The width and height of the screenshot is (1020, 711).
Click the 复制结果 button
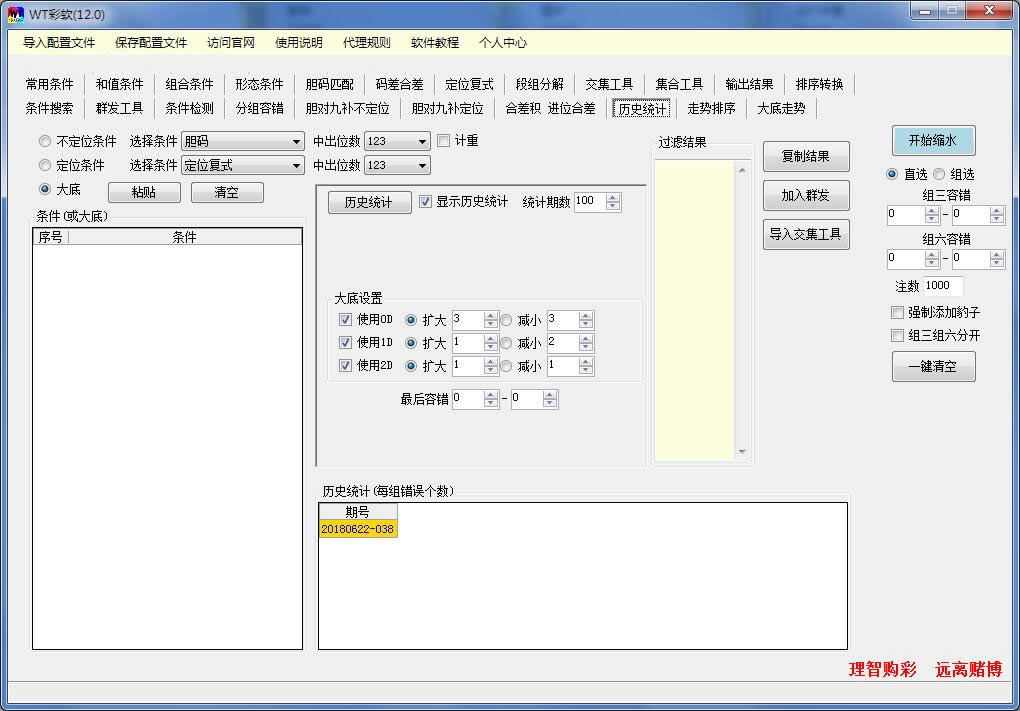pos(806,156)
